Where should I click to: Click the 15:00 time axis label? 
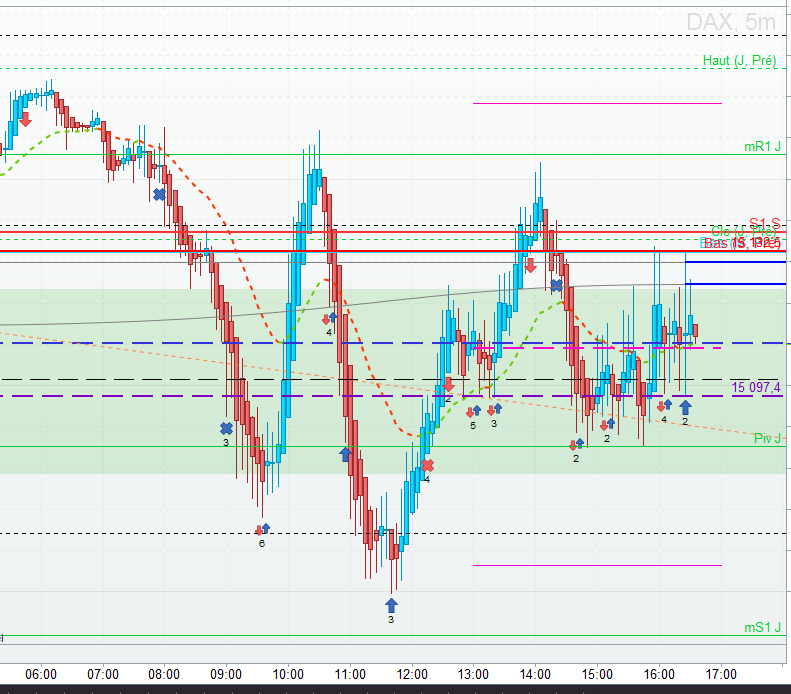pyautogui.click(x=597, y=674)
